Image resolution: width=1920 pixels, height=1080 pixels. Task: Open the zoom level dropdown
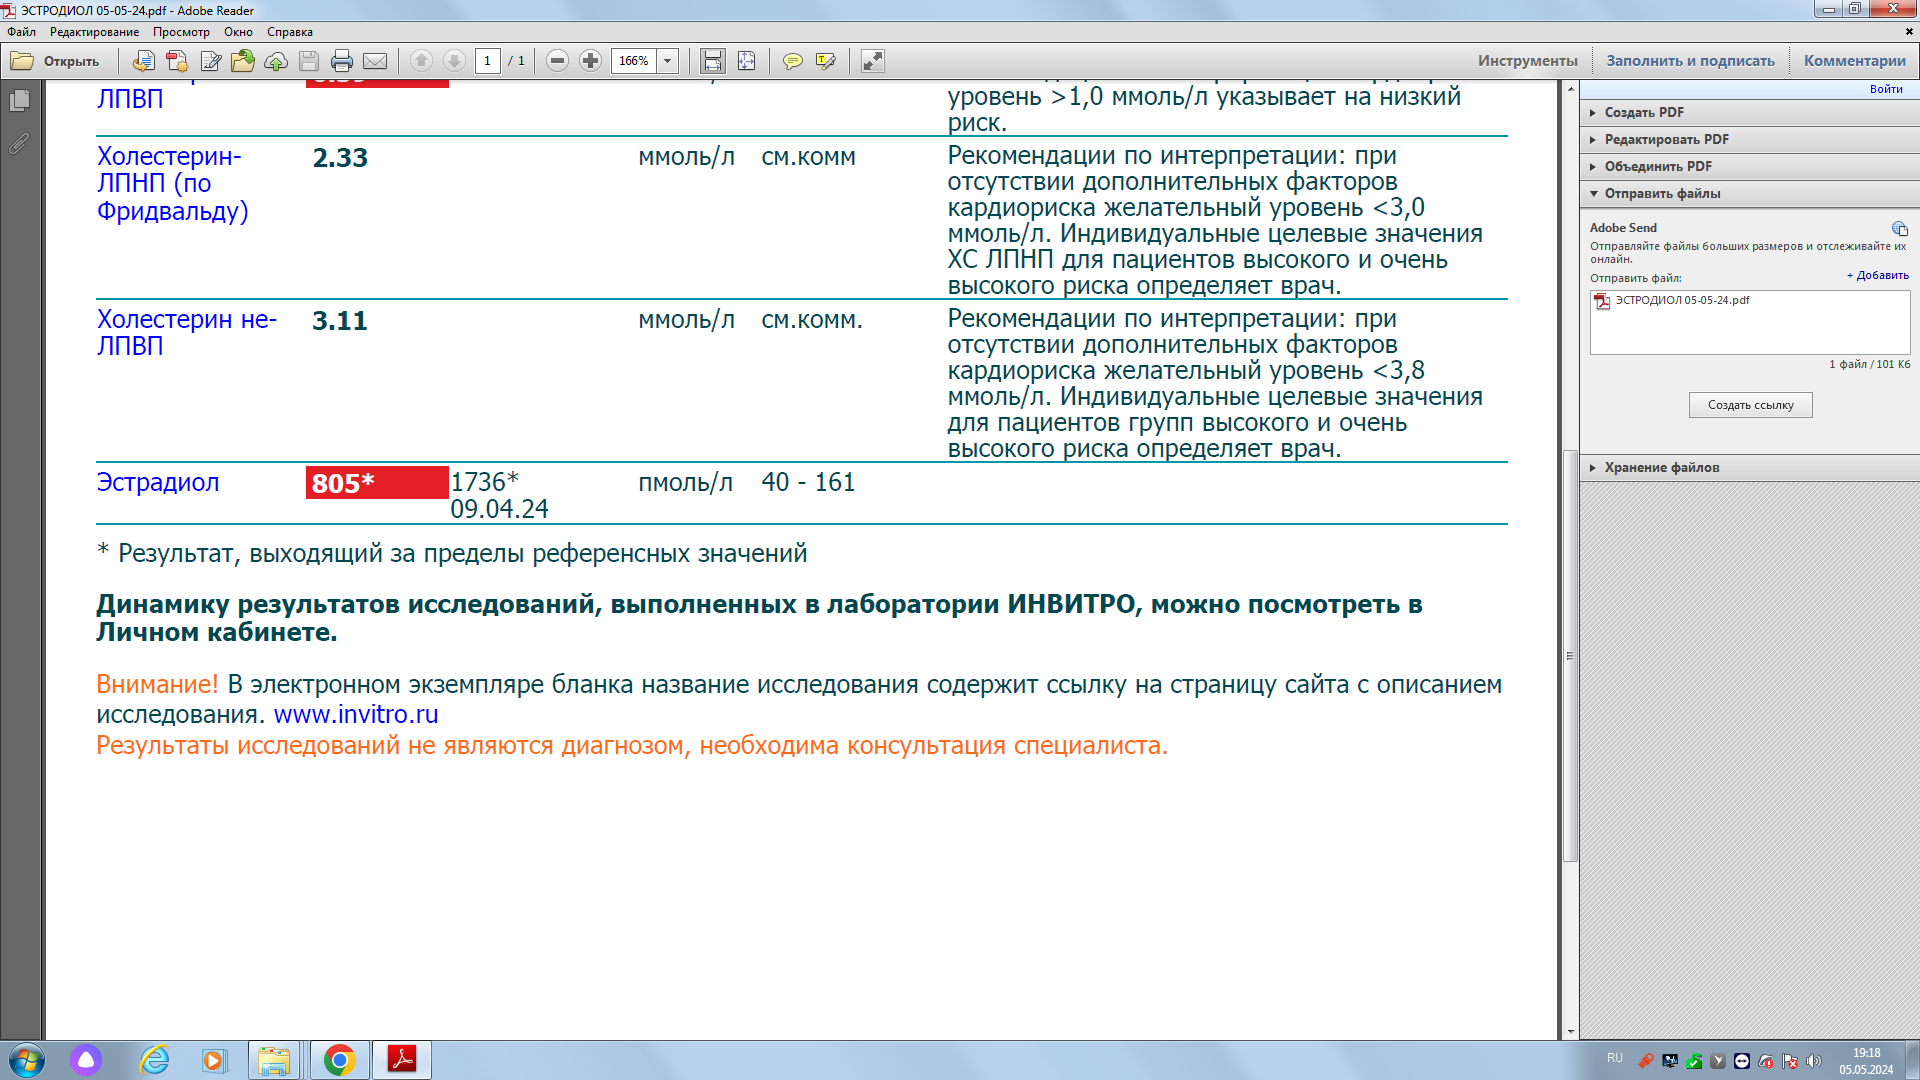(668, 61)
